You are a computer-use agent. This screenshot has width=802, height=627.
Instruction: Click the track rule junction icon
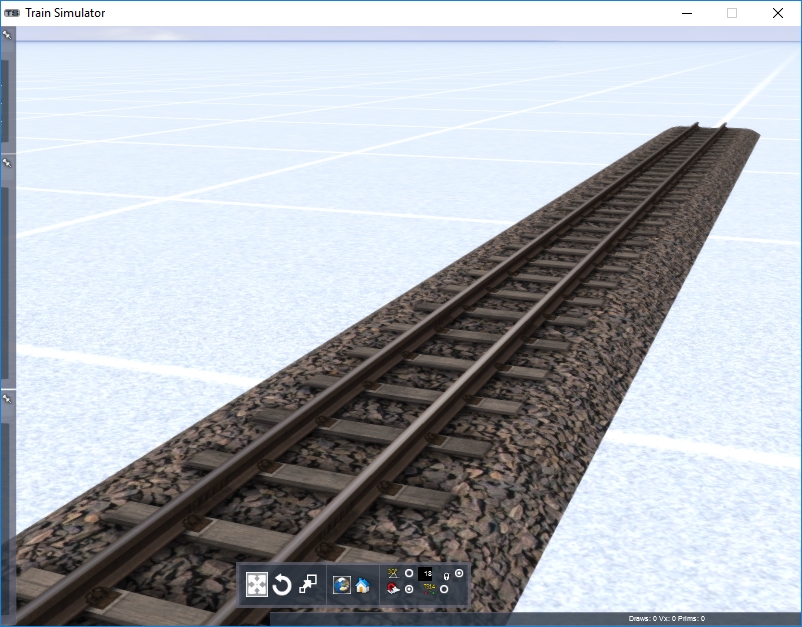(x=429, y=589)
